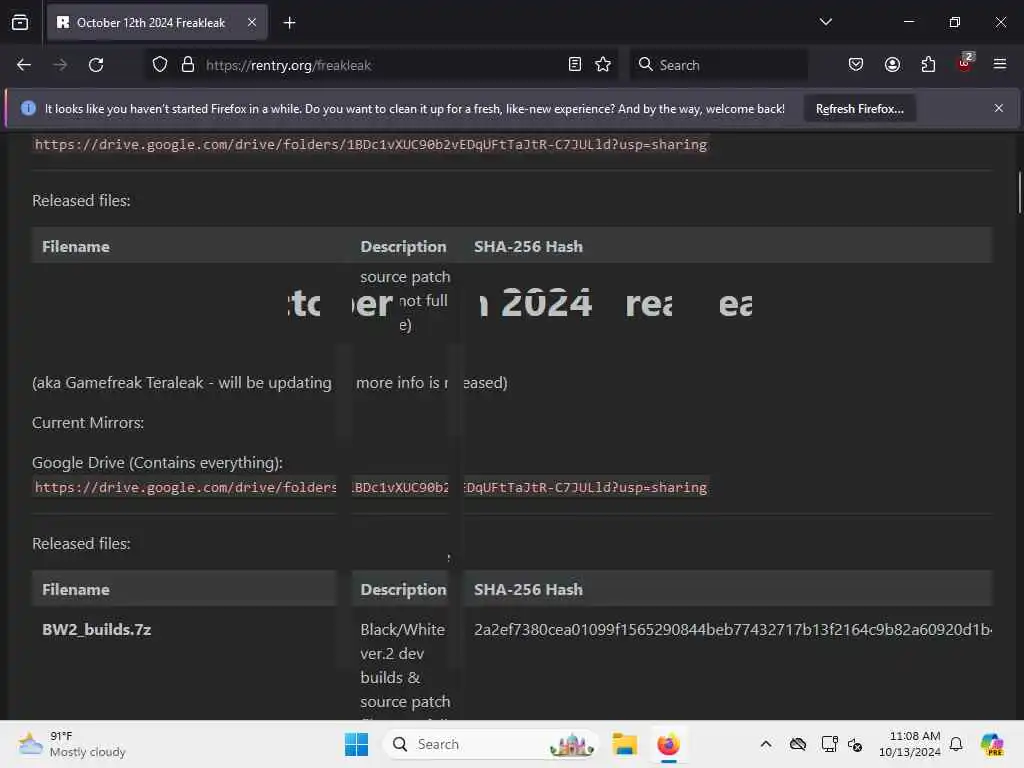
Task: Open File Explorer from the taskbar
Action: pyautogui.click(x=624, y=744)
